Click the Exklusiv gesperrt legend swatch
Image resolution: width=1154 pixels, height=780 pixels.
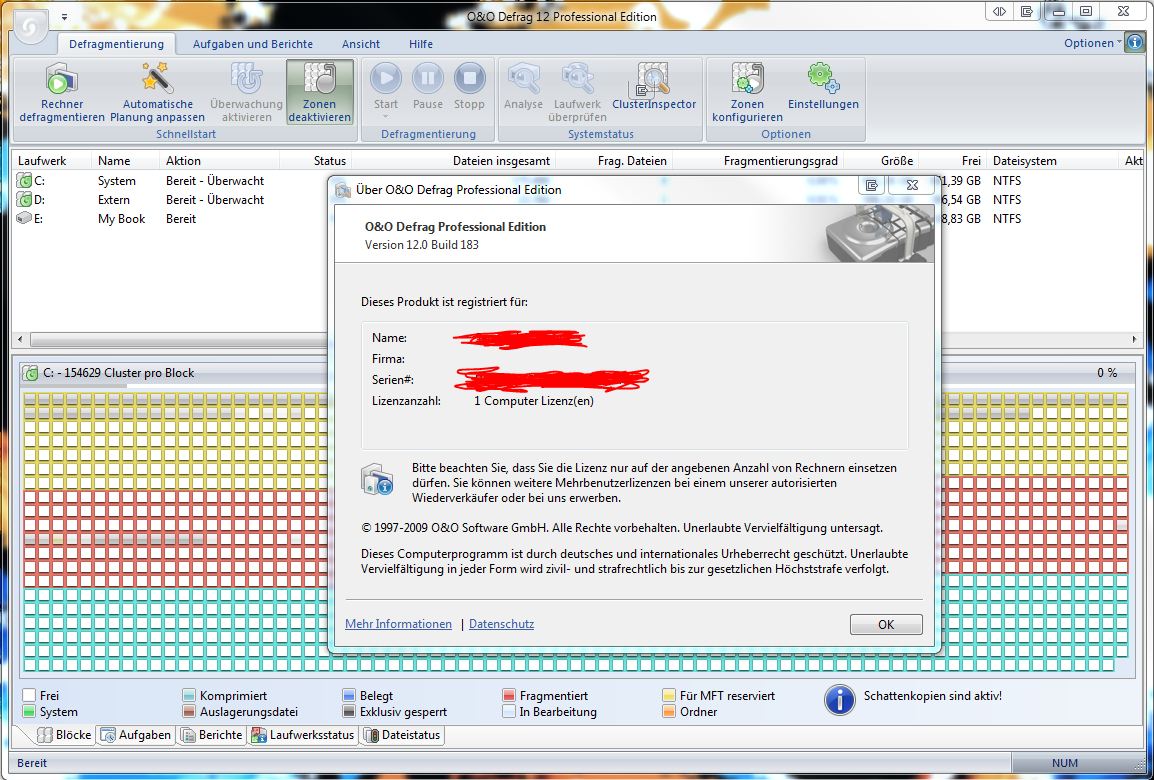click(349, 712)
